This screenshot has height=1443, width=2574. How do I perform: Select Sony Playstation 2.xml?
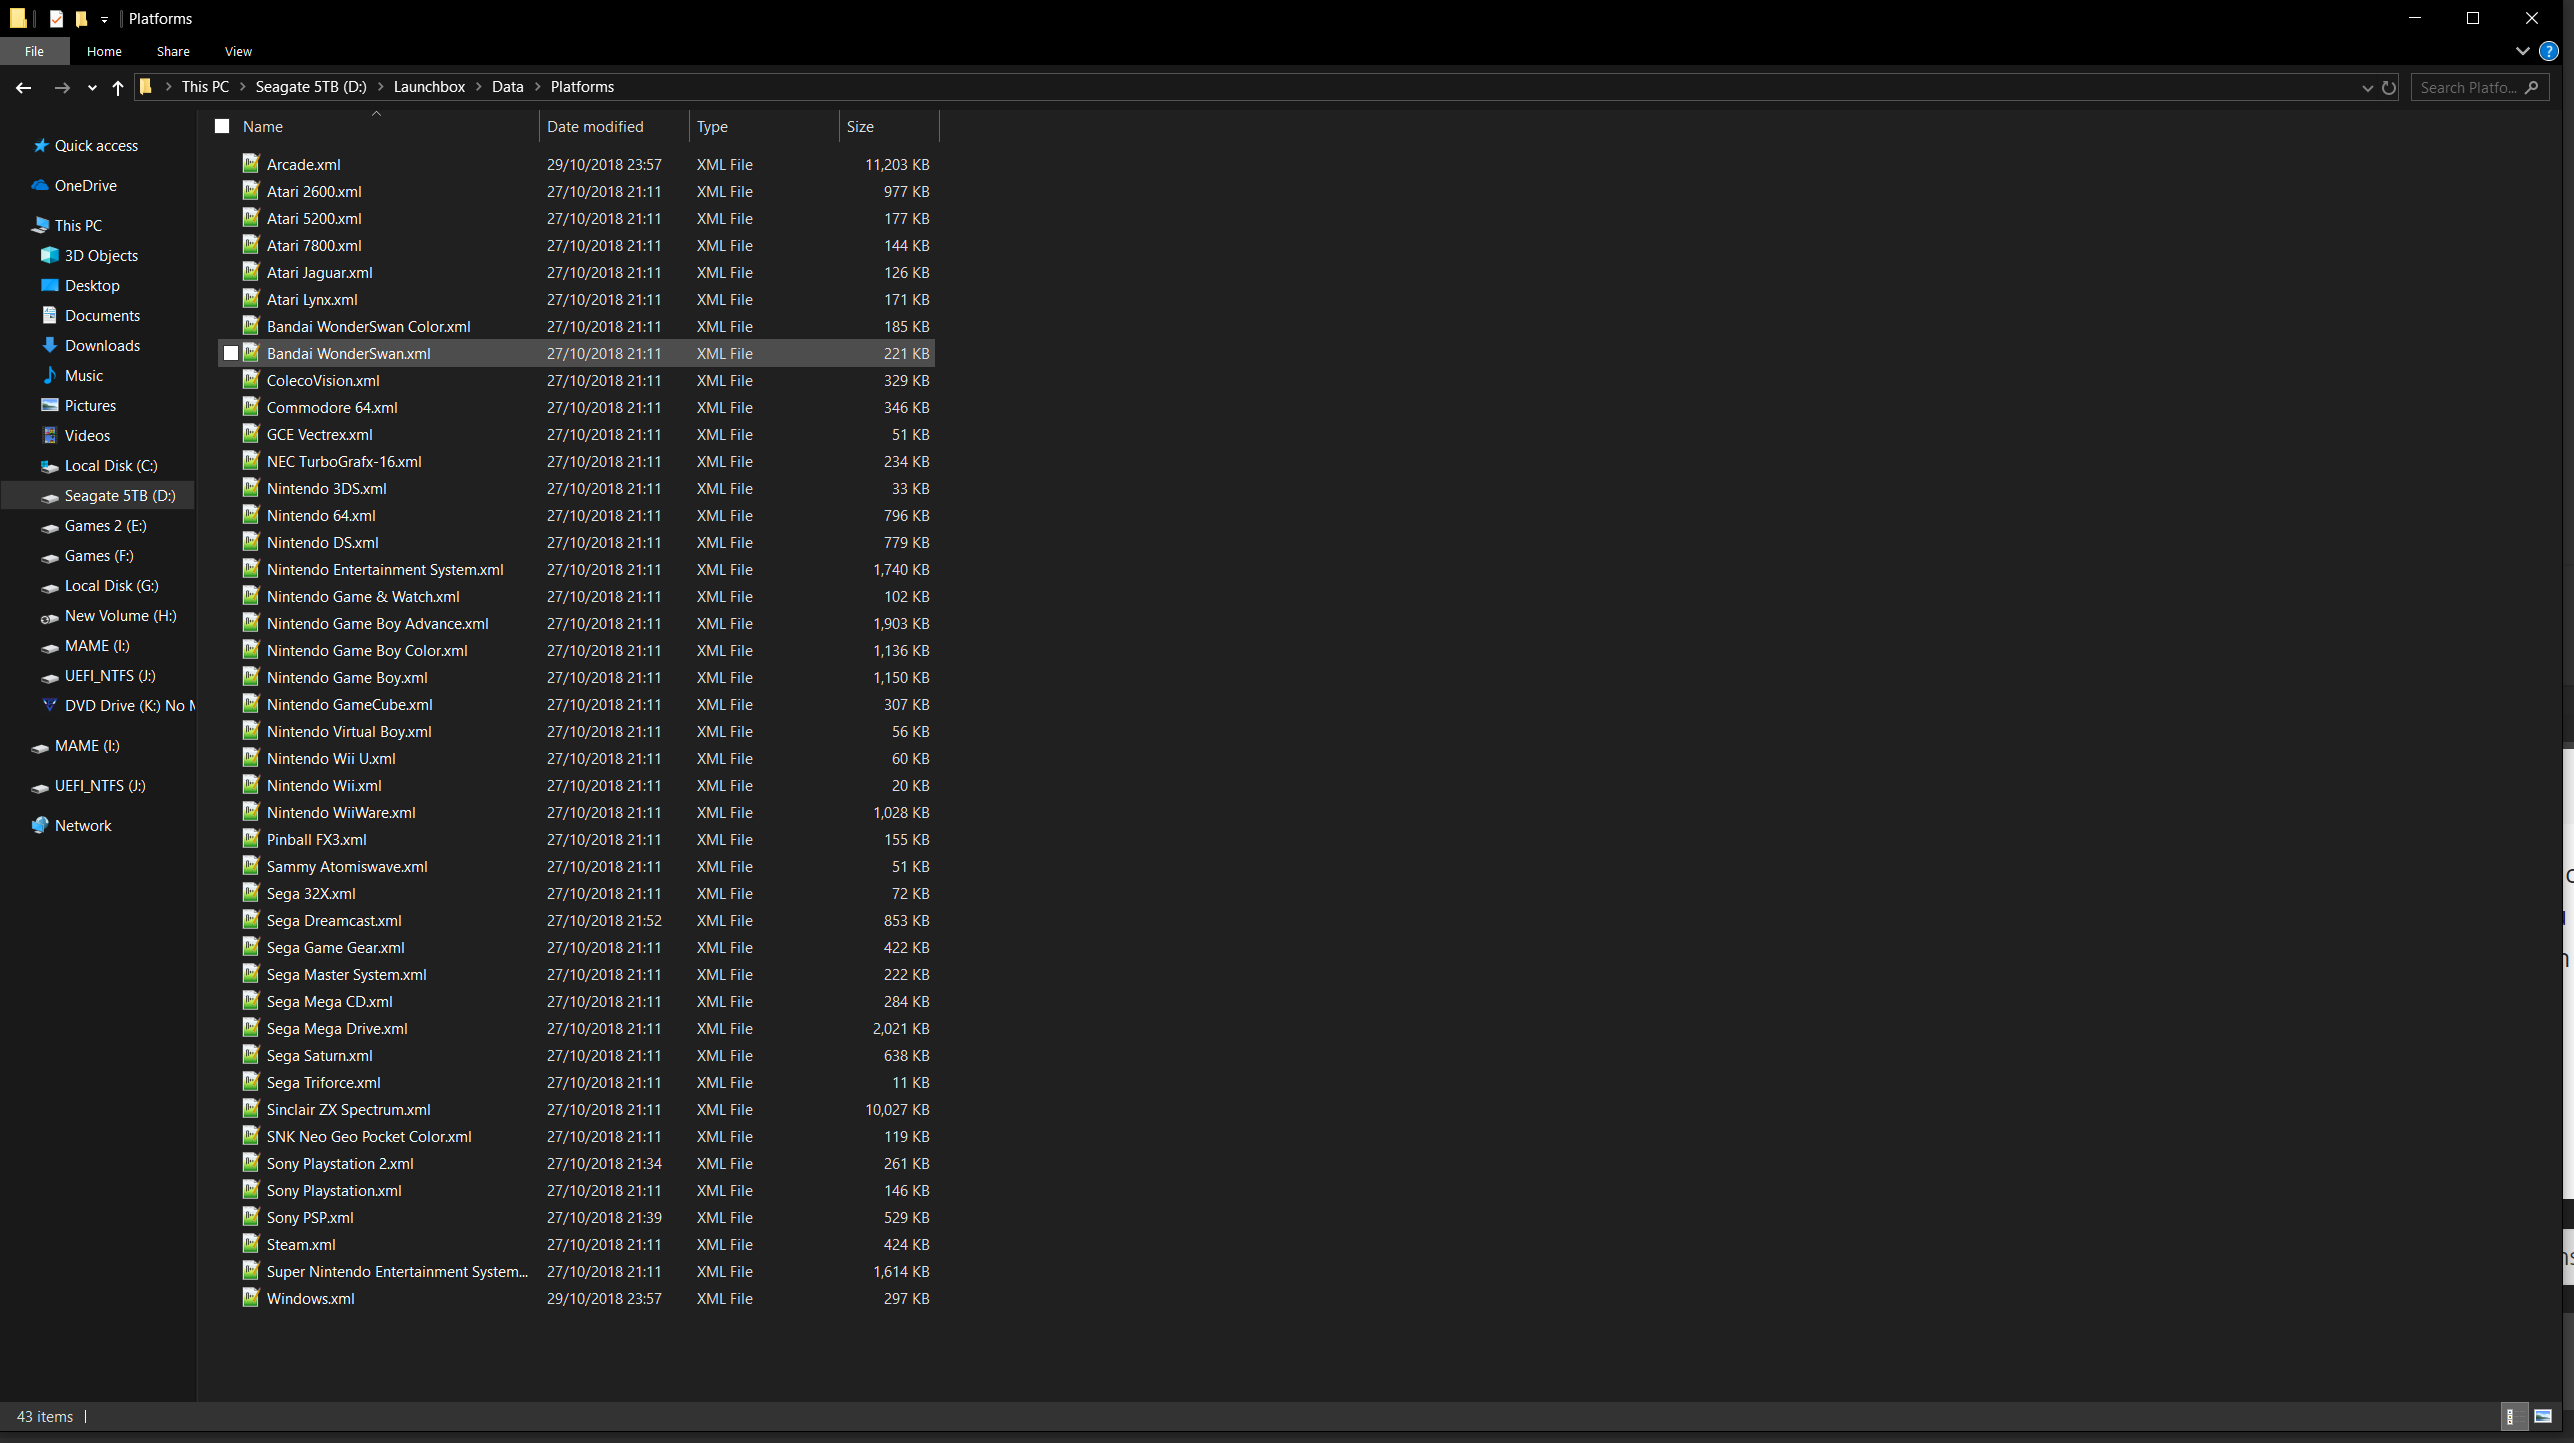tap(340, 1164)
